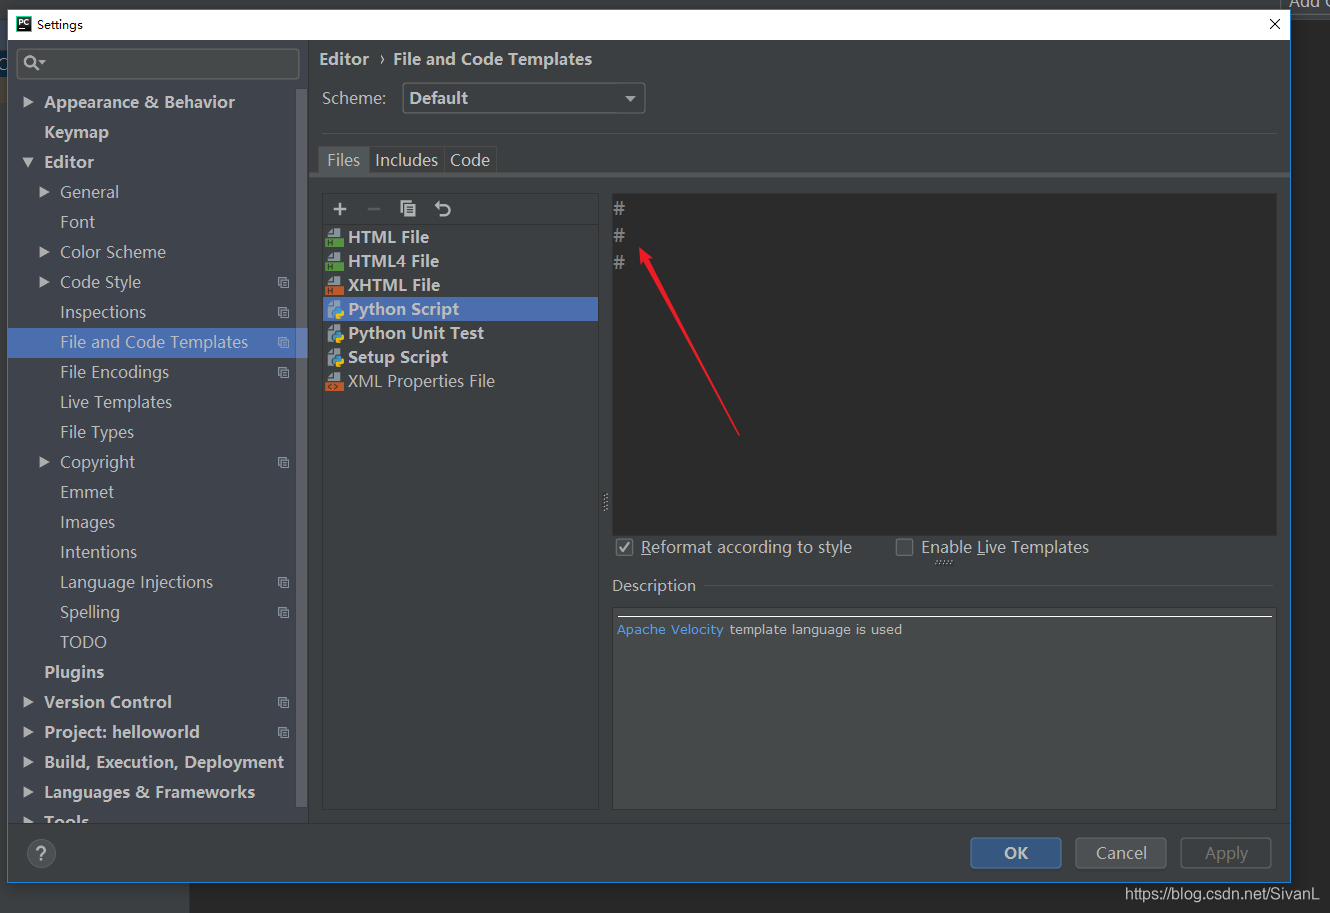This screenshot has width=1330, height=913.
Task: Click the Setup Script template icon
Action: click(x=335, y=357)
